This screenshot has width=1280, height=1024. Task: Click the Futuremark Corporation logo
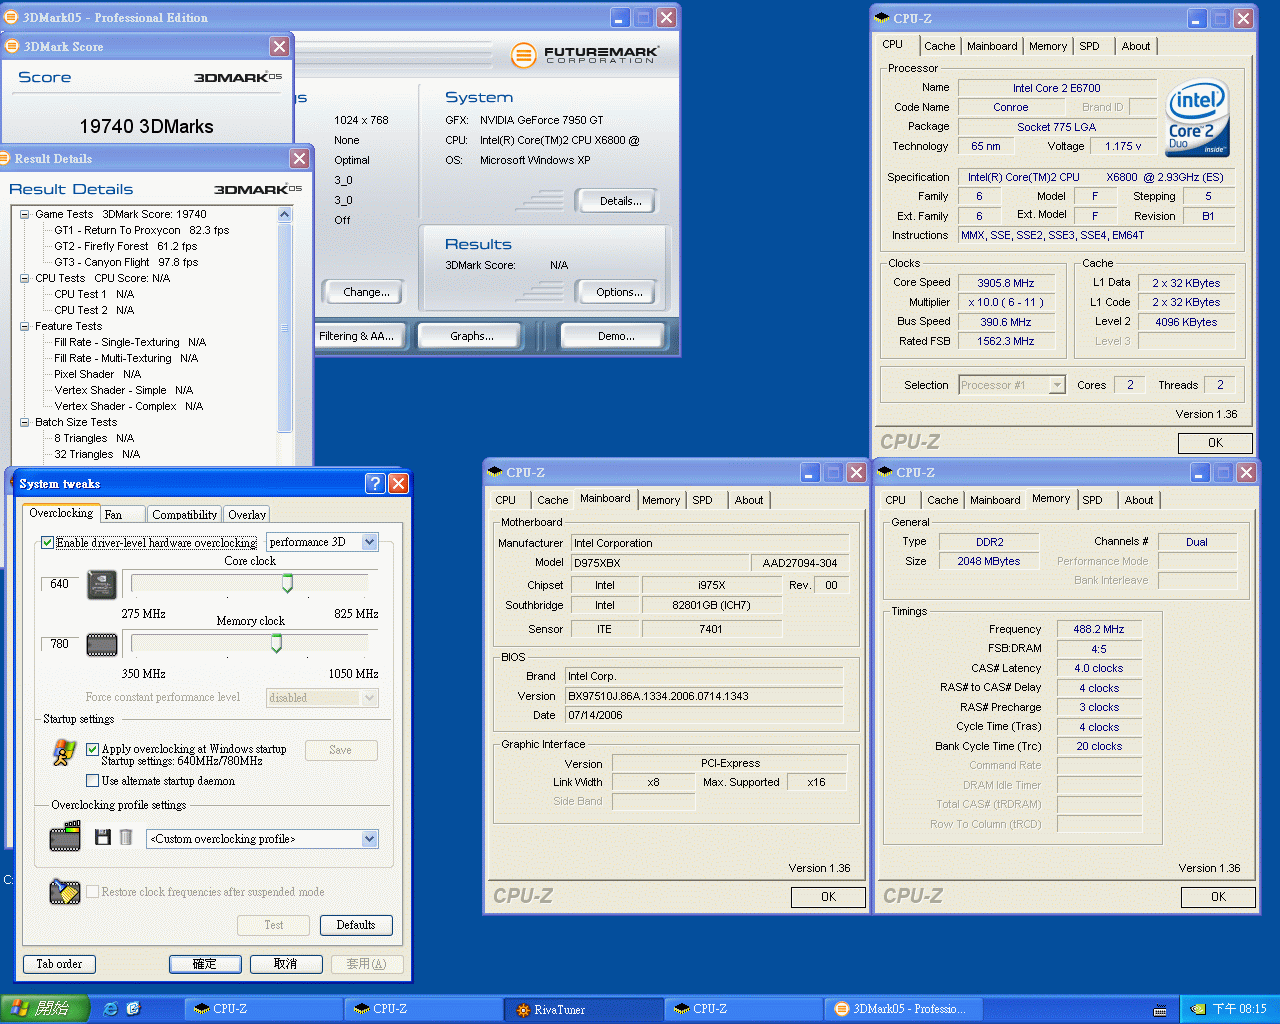tap(585, 55)
